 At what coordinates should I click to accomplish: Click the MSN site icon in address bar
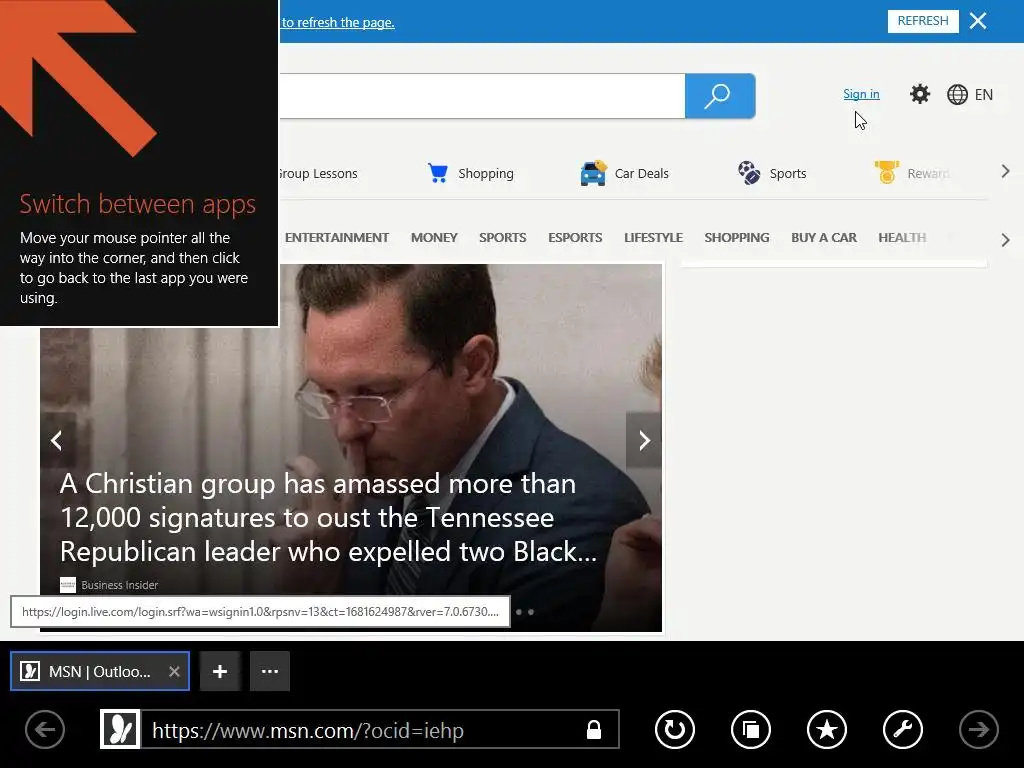tap(120, 729)
